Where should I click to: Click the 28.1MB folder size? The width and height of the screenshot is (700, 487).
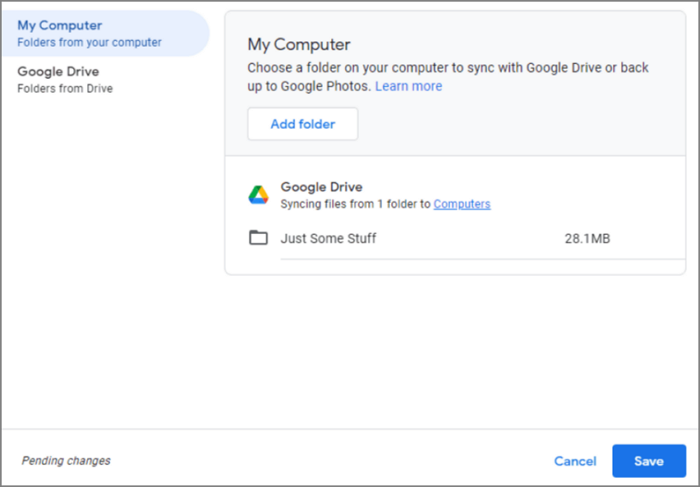click(587, 238)
